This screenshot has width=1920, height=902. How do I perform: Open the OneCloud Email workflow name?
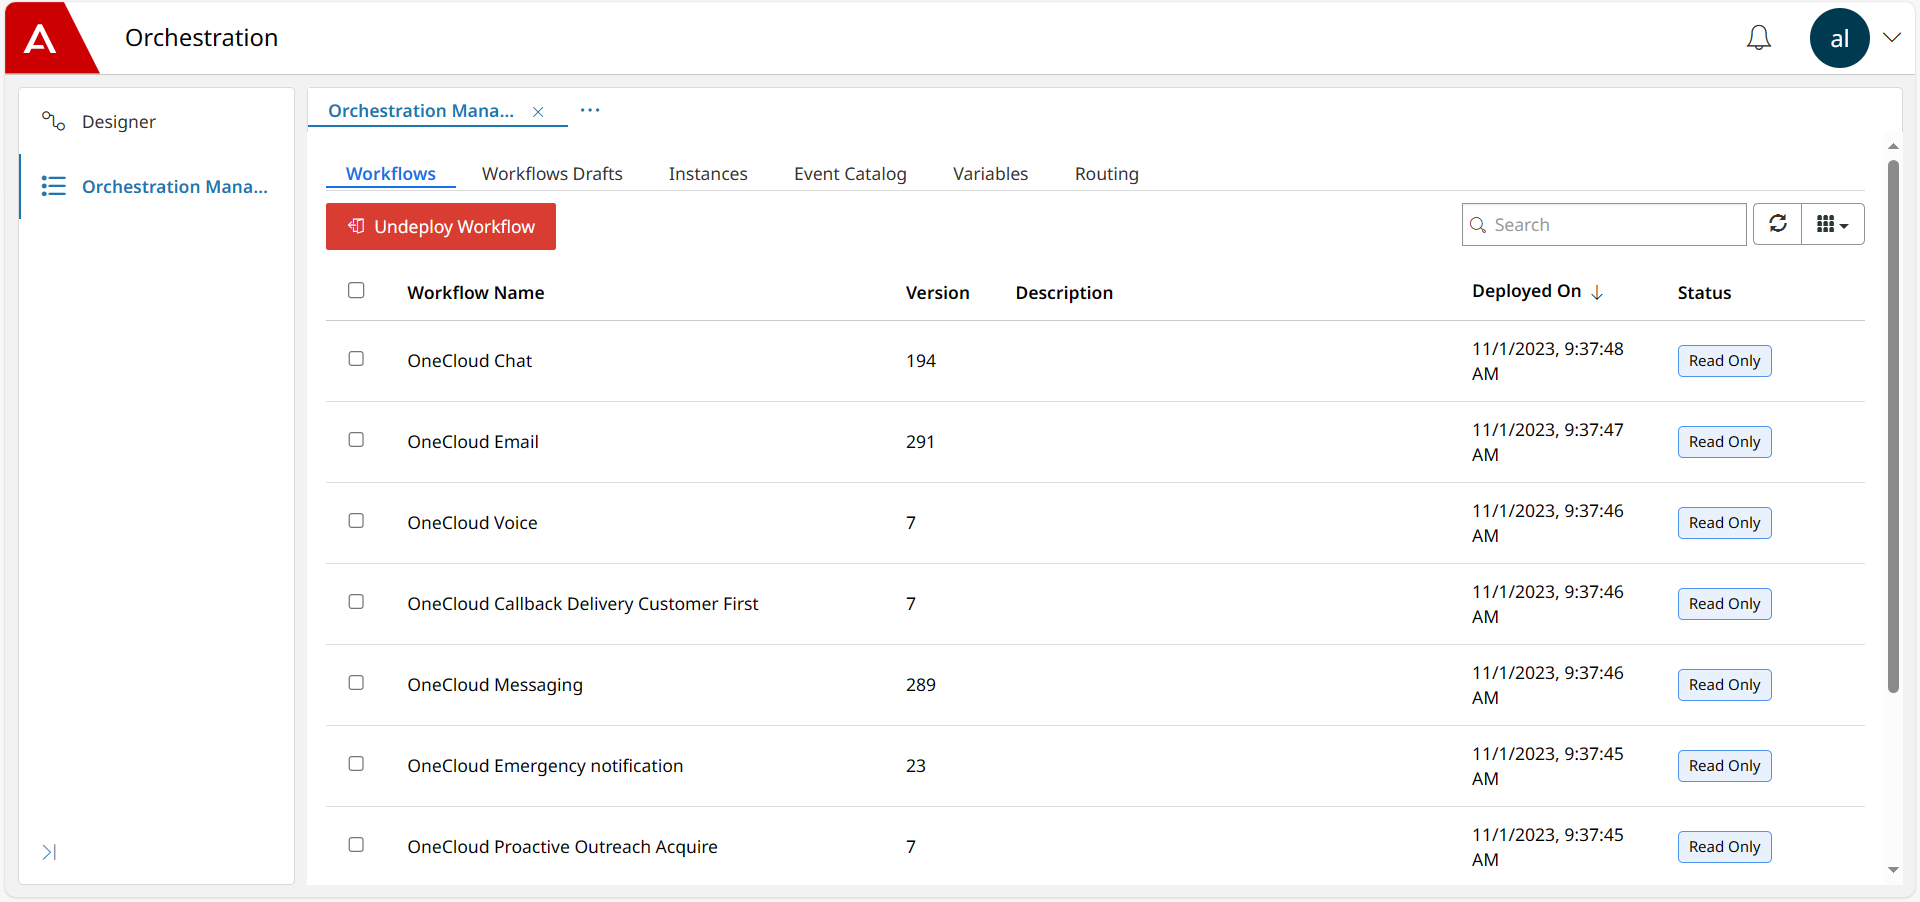473,442
